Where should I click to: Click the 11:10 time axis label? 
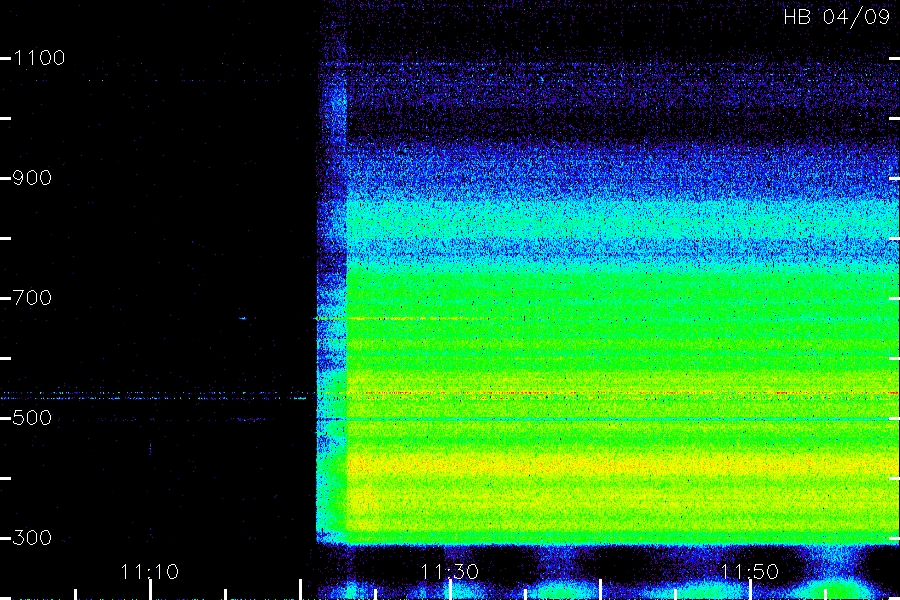tap(149, 572)
